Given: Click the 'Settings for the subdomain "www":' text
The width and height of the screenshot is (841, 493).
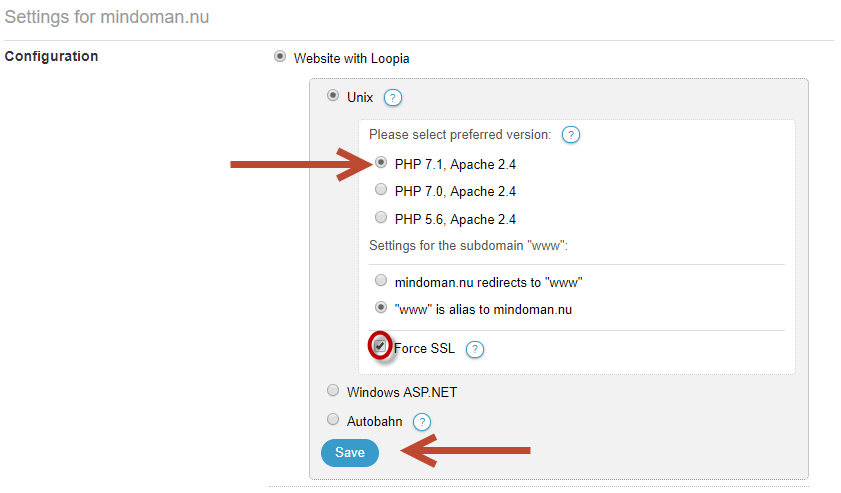Looking at the screenshot, I should click(468, 246).
